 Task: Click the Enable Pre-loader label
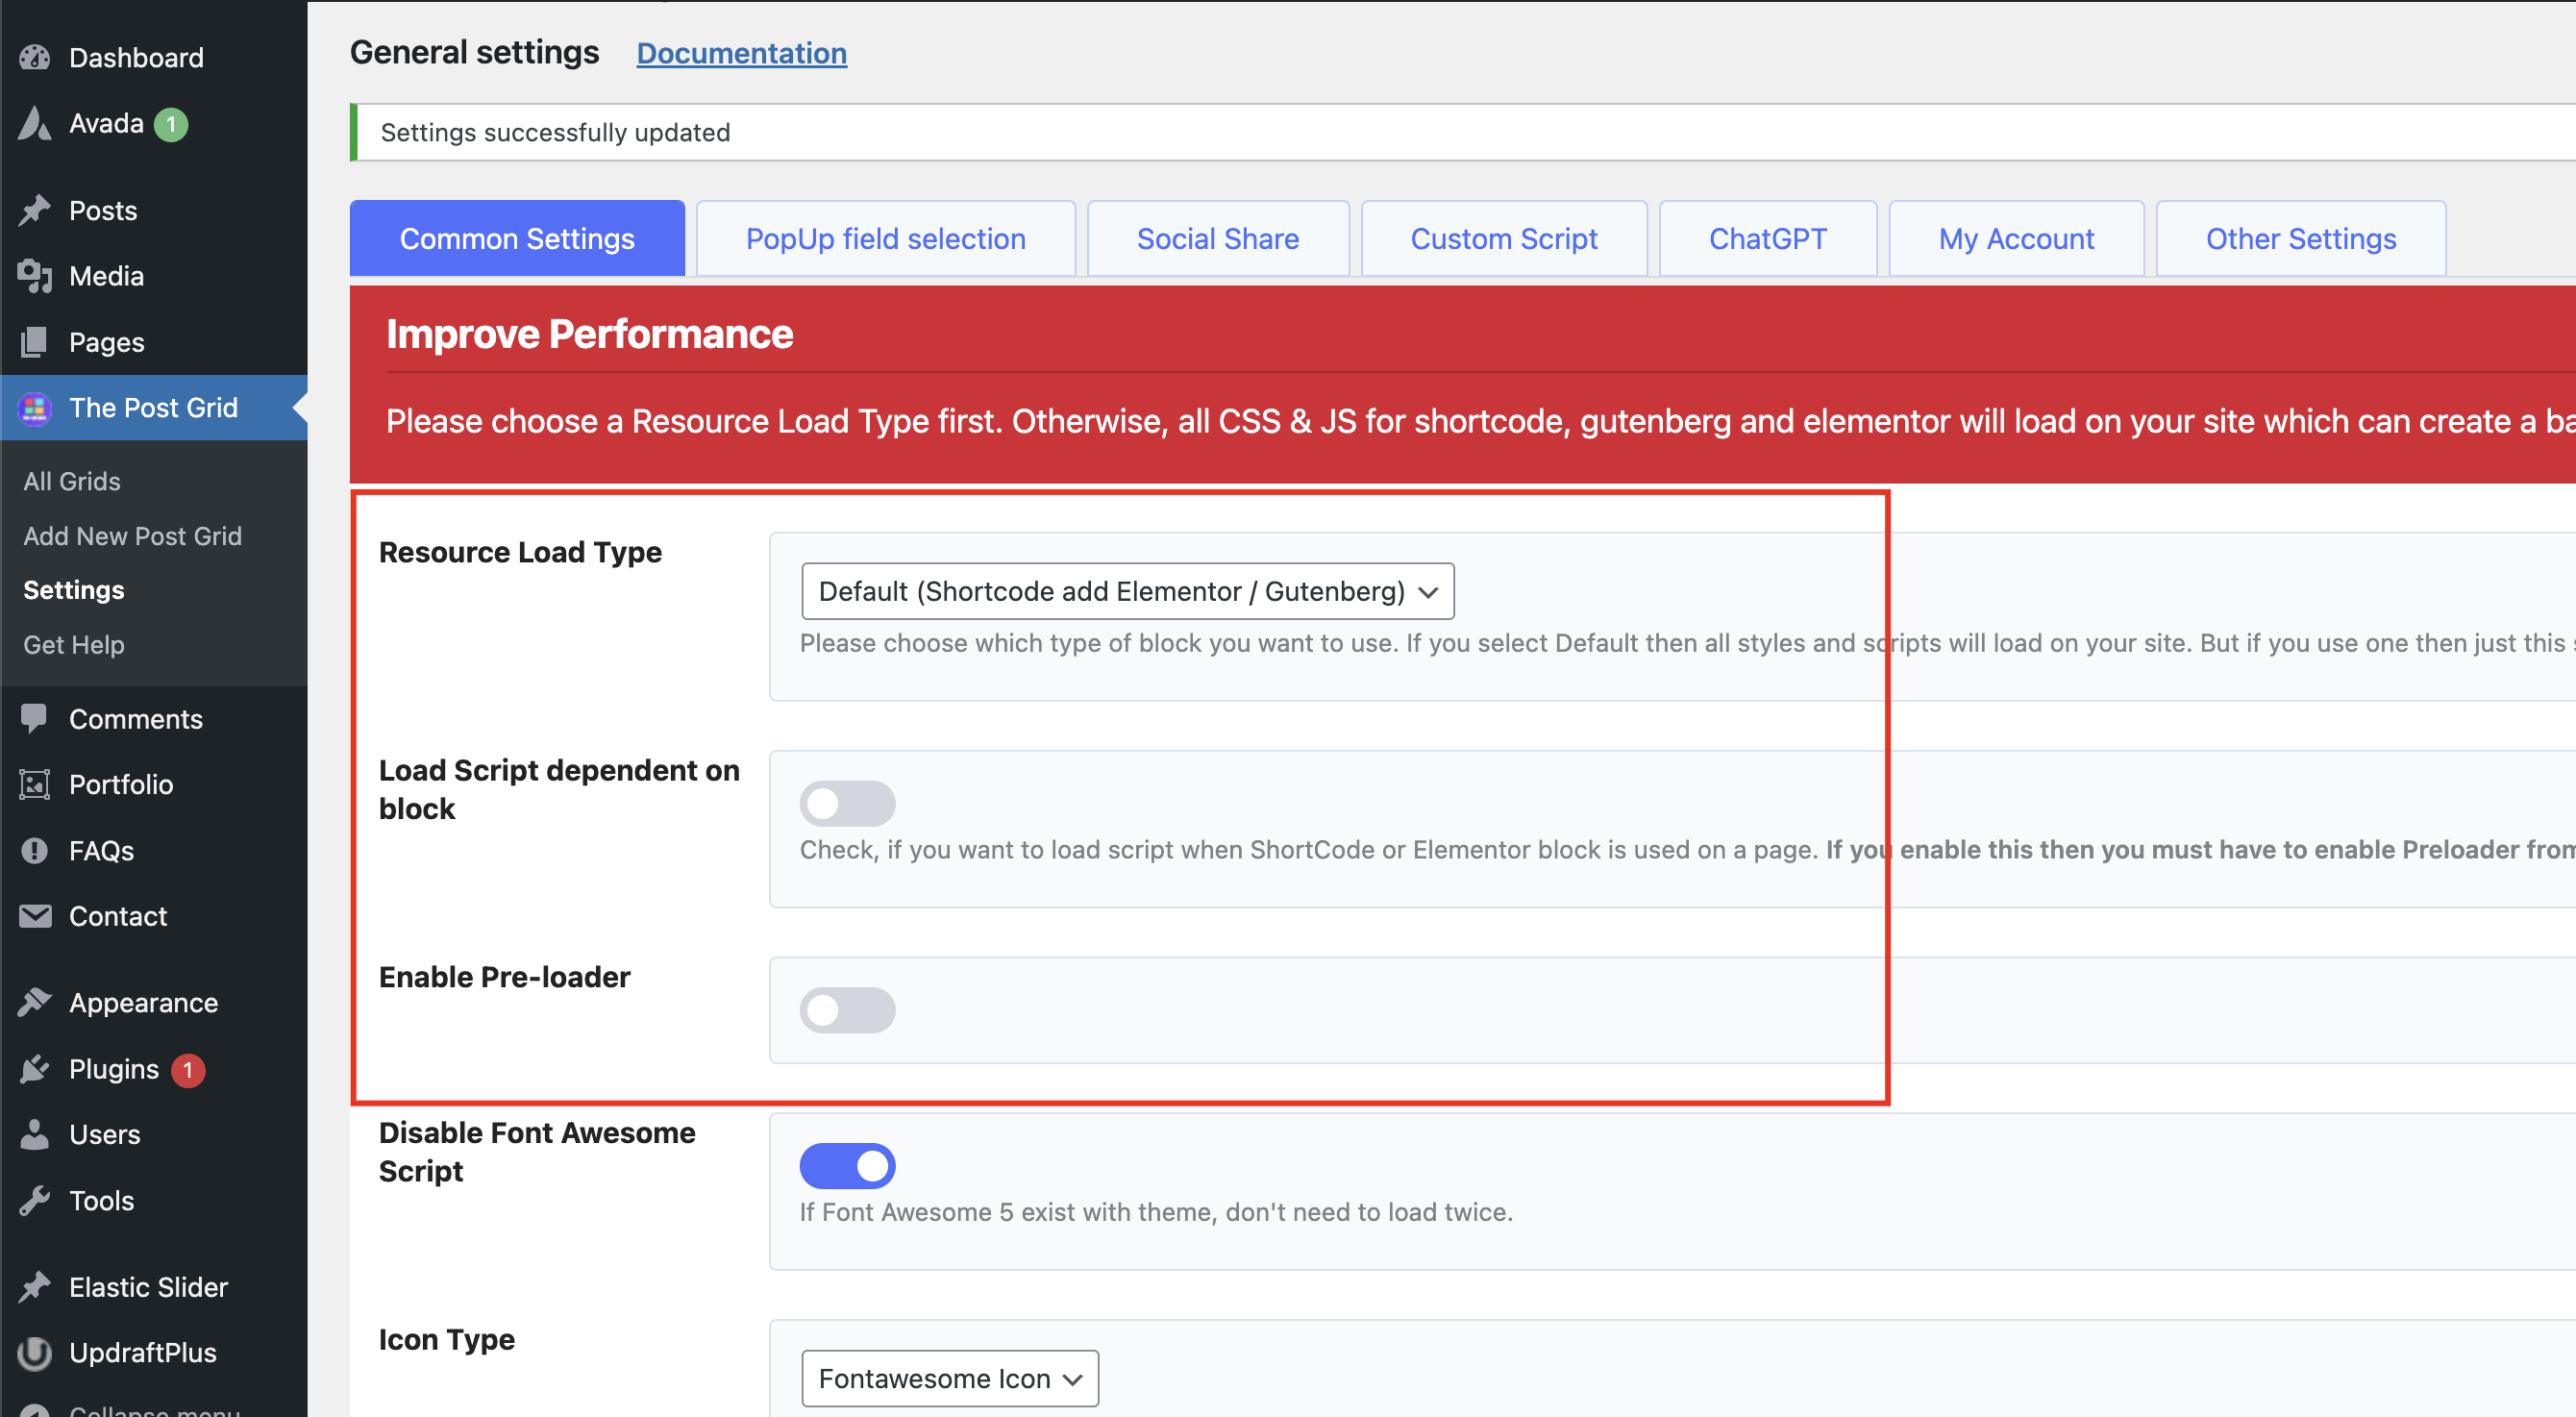pos(505,978)
